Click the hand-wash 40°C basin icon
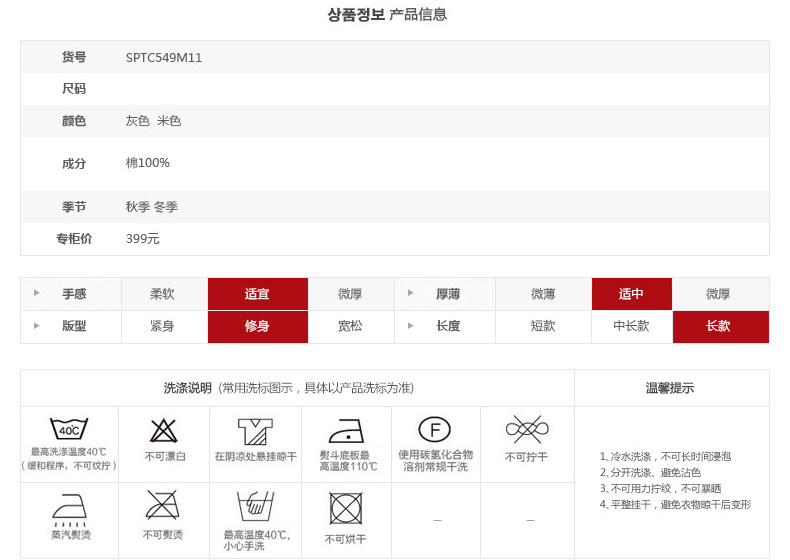Image resolution: width=790 pixels, height=560 pixels. [255, 507]
